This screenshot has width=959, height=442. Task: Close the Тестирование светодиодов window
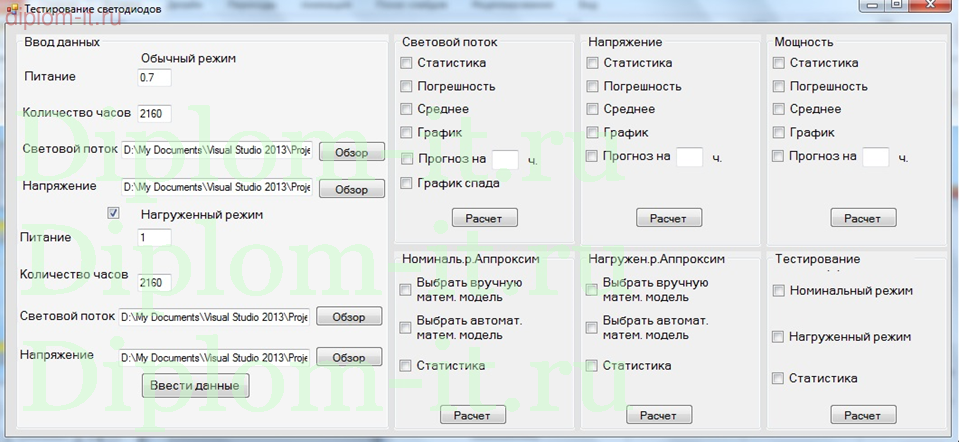point(931,6)
